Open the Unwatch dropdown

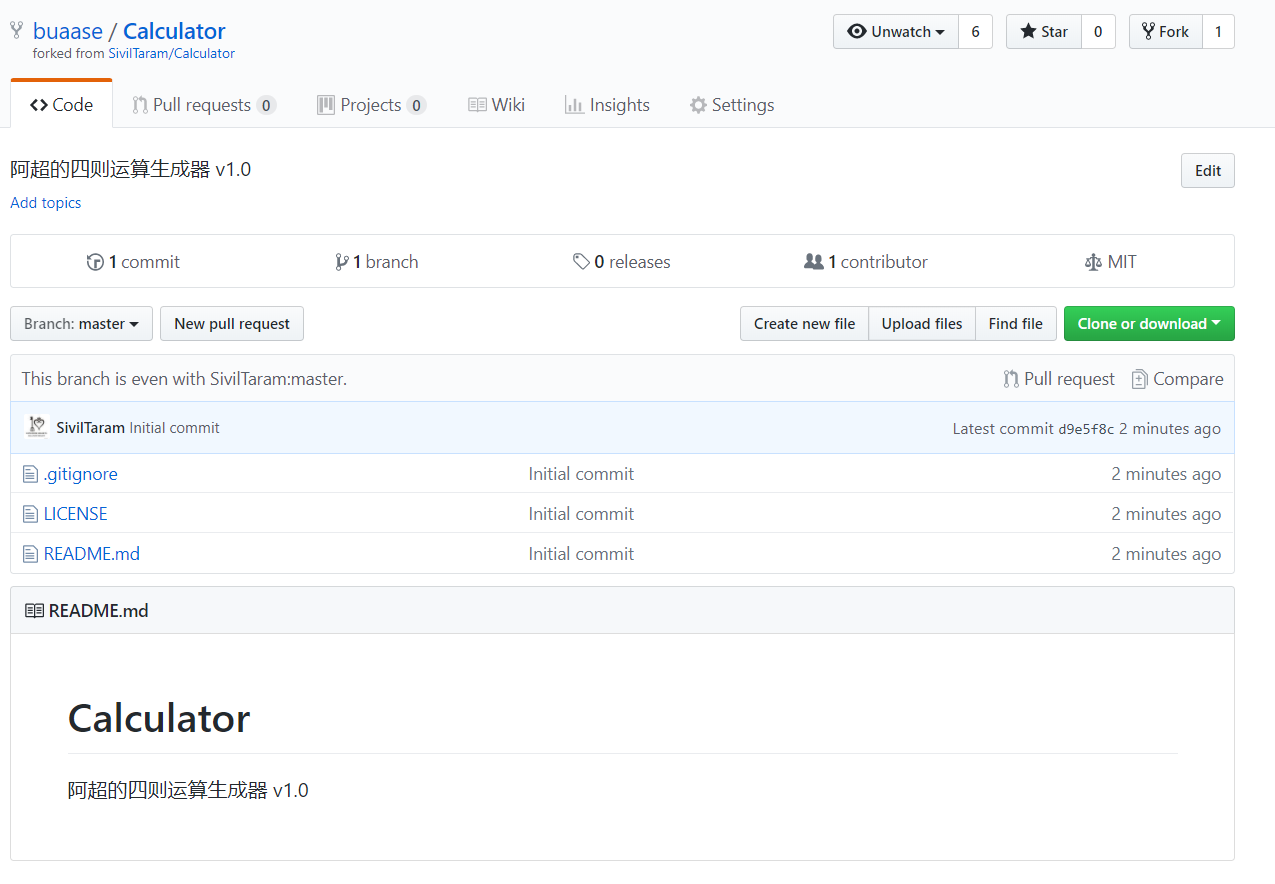pyautogui.click(x=896, y=32)
